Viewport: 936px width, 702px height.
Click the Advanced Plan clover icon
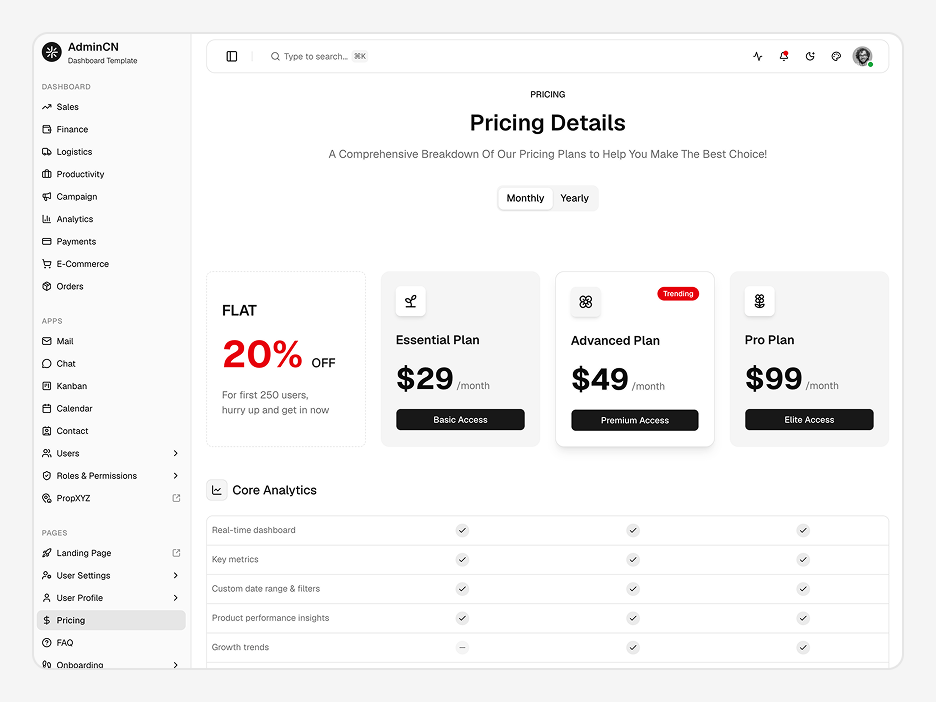point(586,301)
